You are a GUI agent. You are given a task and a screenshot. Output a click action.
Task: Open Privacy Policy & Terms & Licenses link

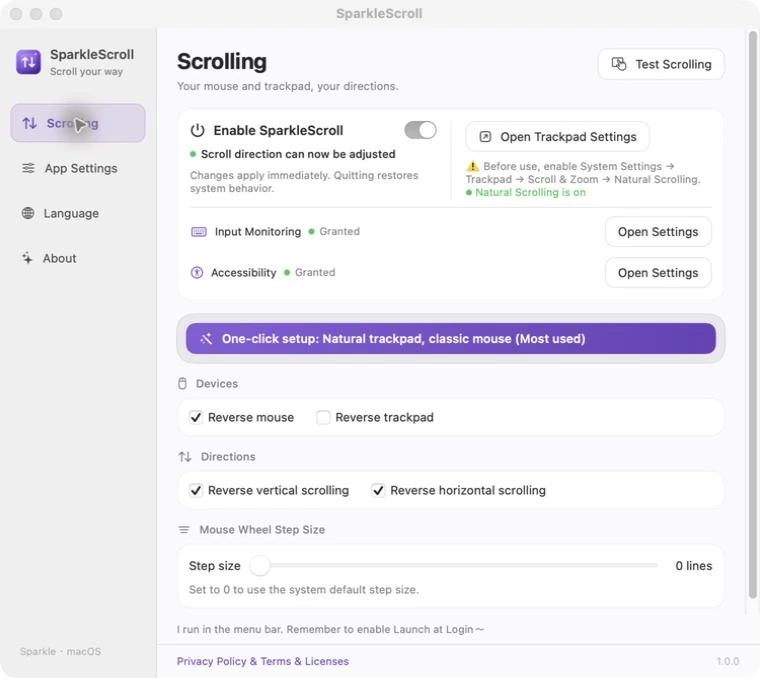point(263,661)
